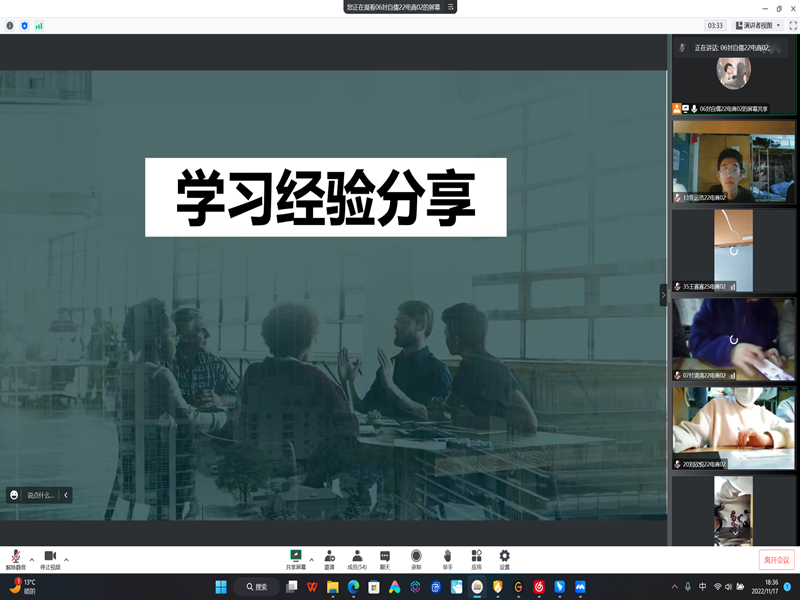Collapse the participant video side panel
Screen dimensions: 800x600
coord(662,295)
